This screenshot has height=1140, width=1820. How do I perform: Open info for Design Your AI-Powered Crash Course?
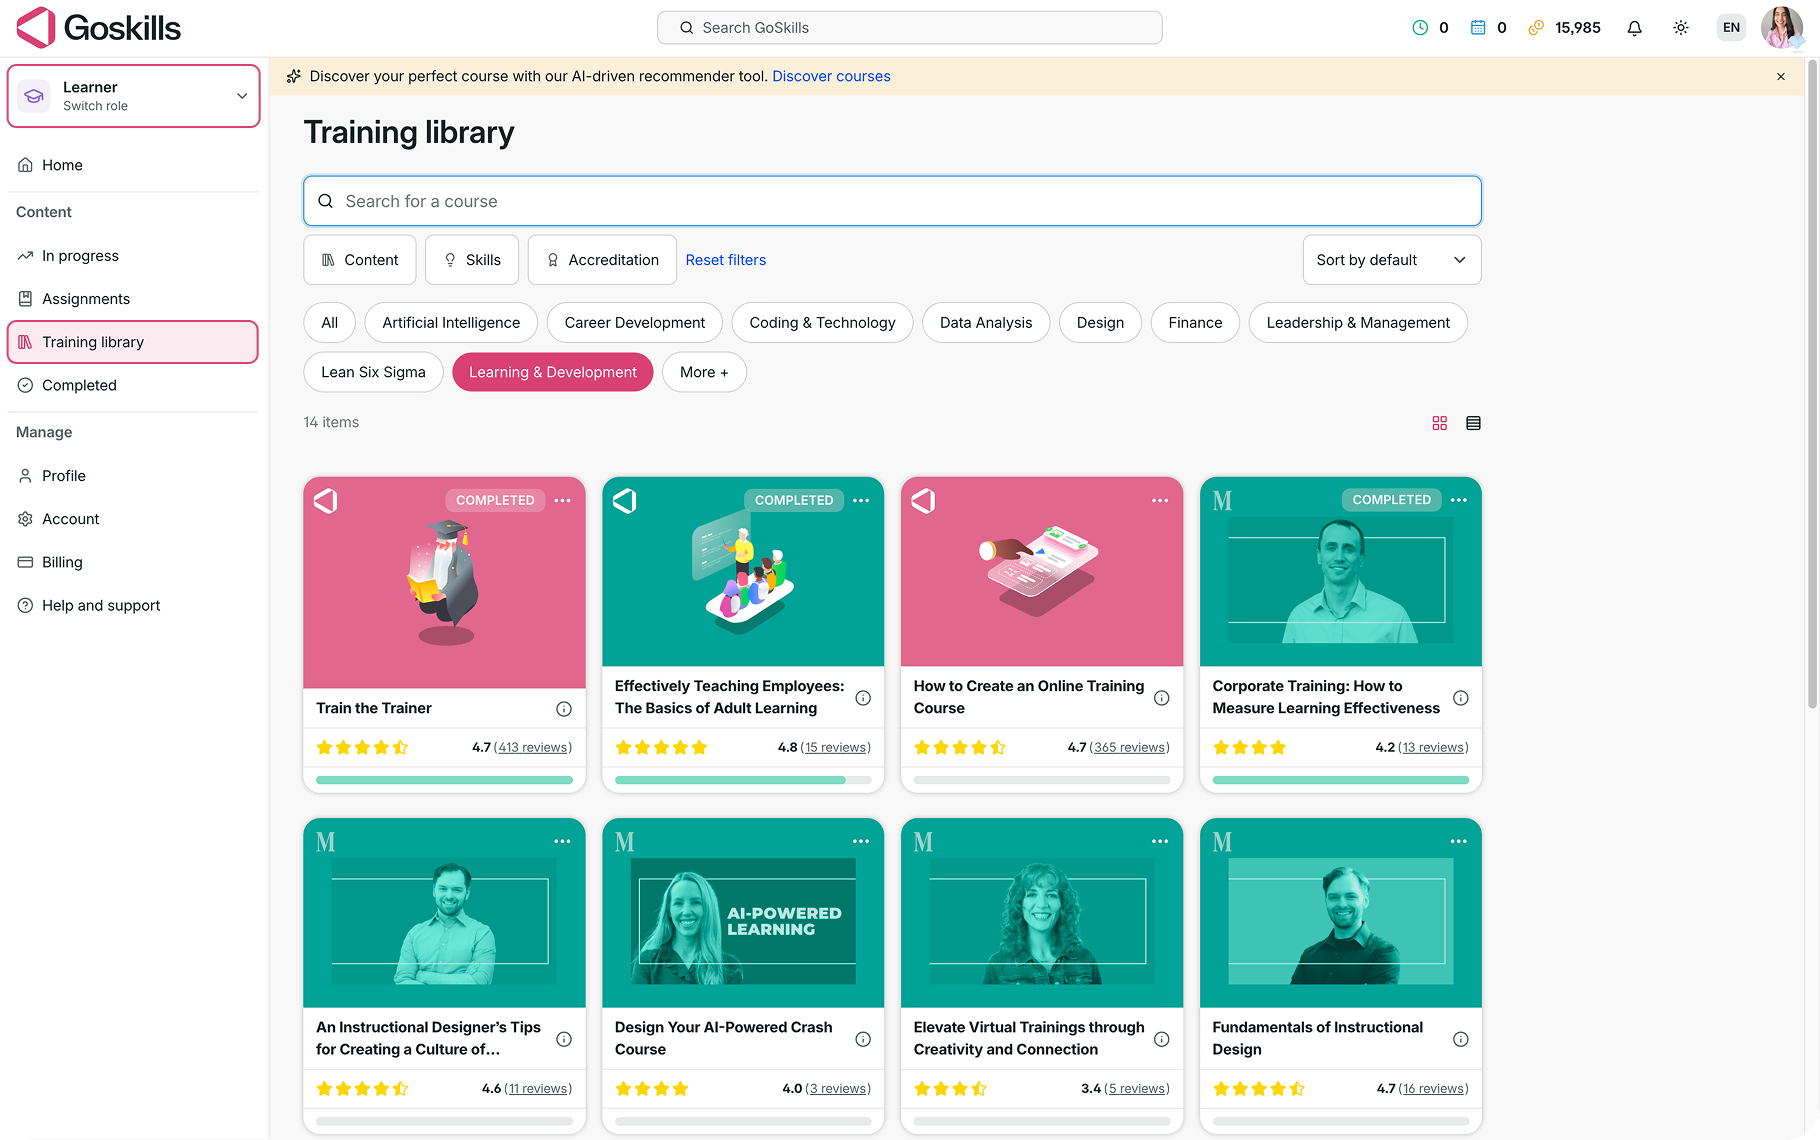point(863,1039)
